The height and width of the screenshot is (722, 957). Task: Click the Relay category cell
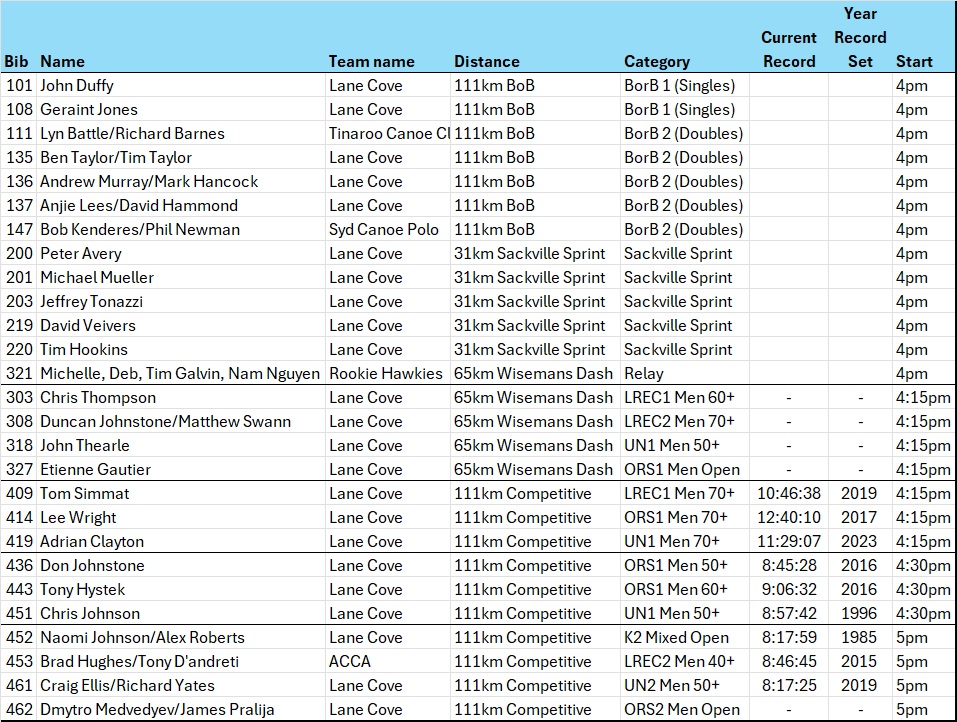(643, 373)
